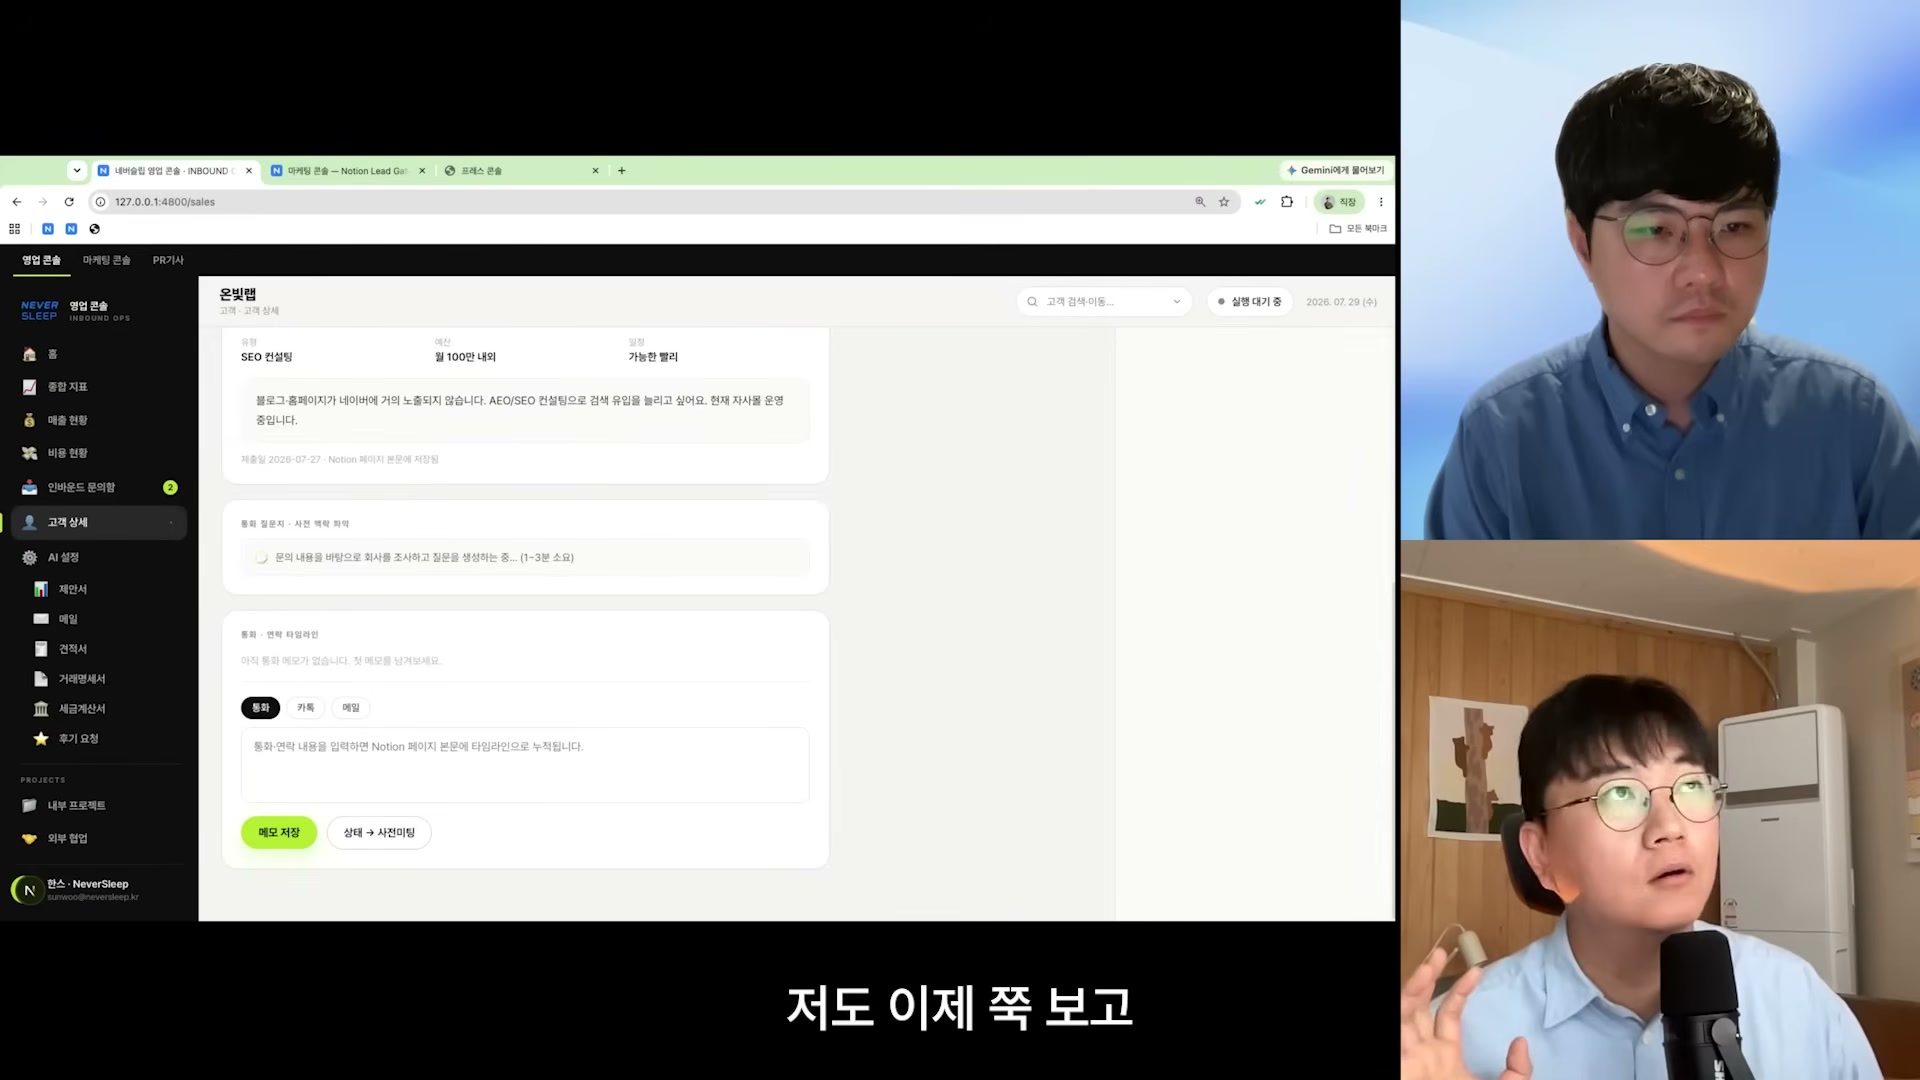This screenshot has width=1920, height=1080.
Task: Open 내부 프로젝트 folder icon
Action: (29, 805)
